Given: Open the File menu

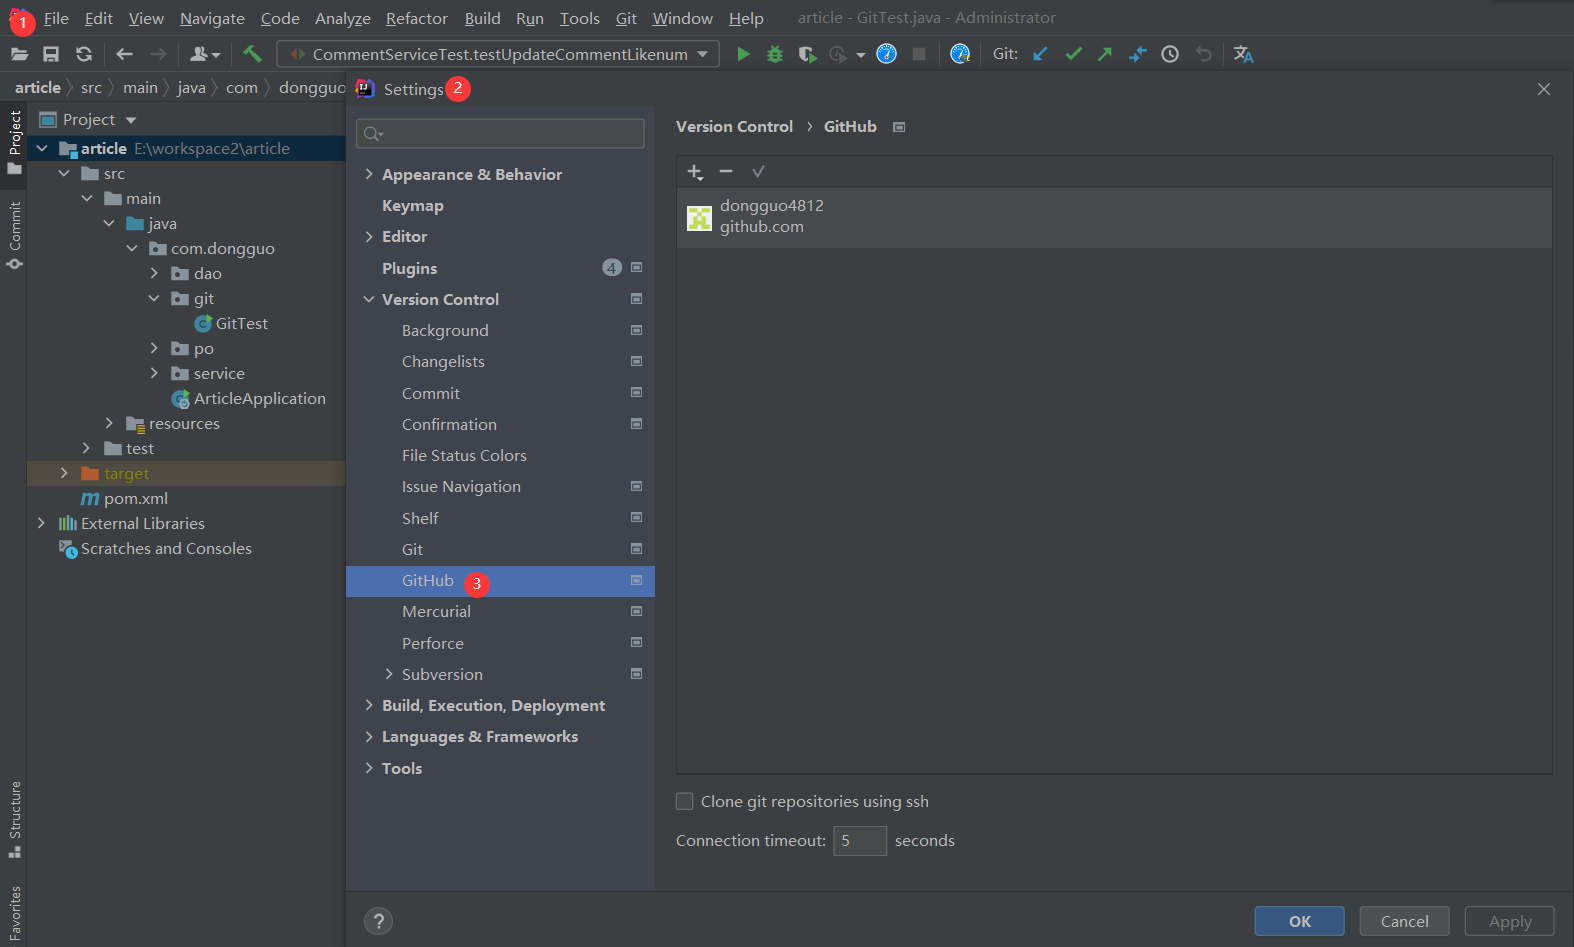Looking at the screenshot, I should click(x=56, y=18).
